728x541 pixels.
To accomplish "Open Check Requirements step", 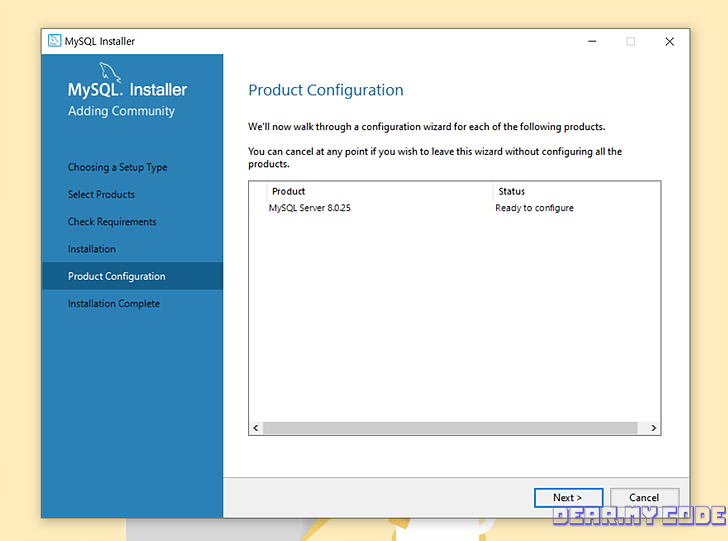I will (112, 222).
